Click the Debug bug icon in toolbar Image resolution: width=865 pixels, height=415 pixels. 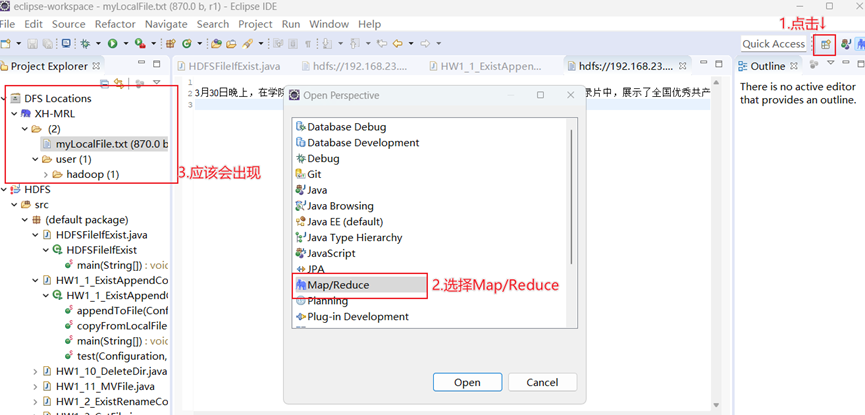[x=85, y=44]
